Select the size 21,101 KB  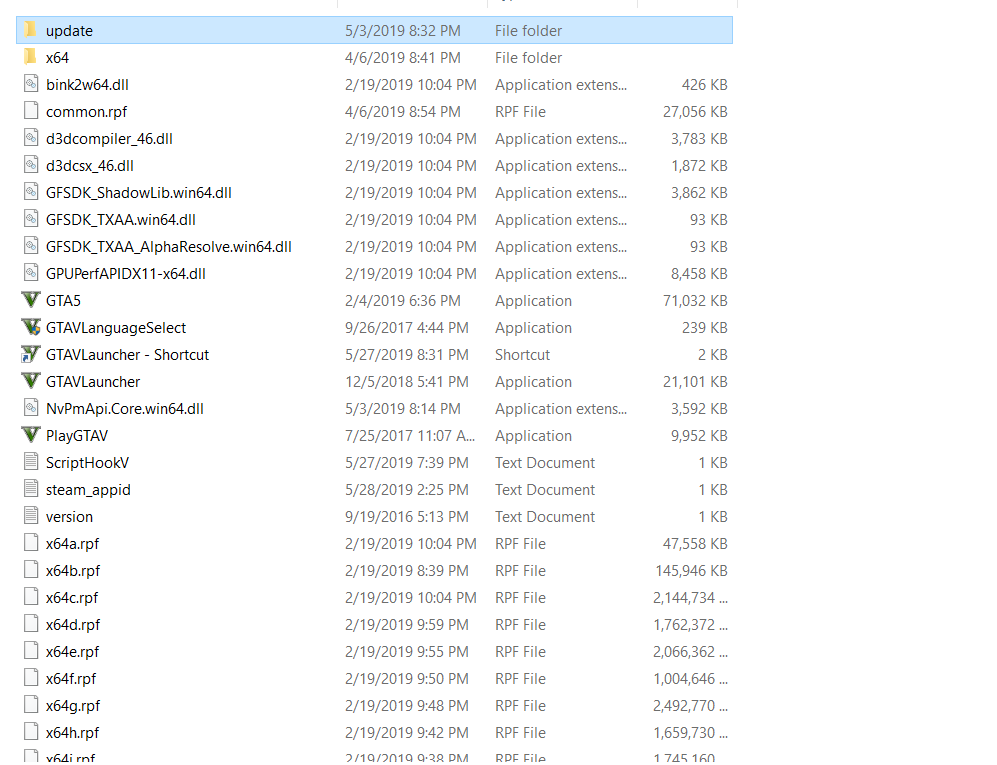[695, 382]
